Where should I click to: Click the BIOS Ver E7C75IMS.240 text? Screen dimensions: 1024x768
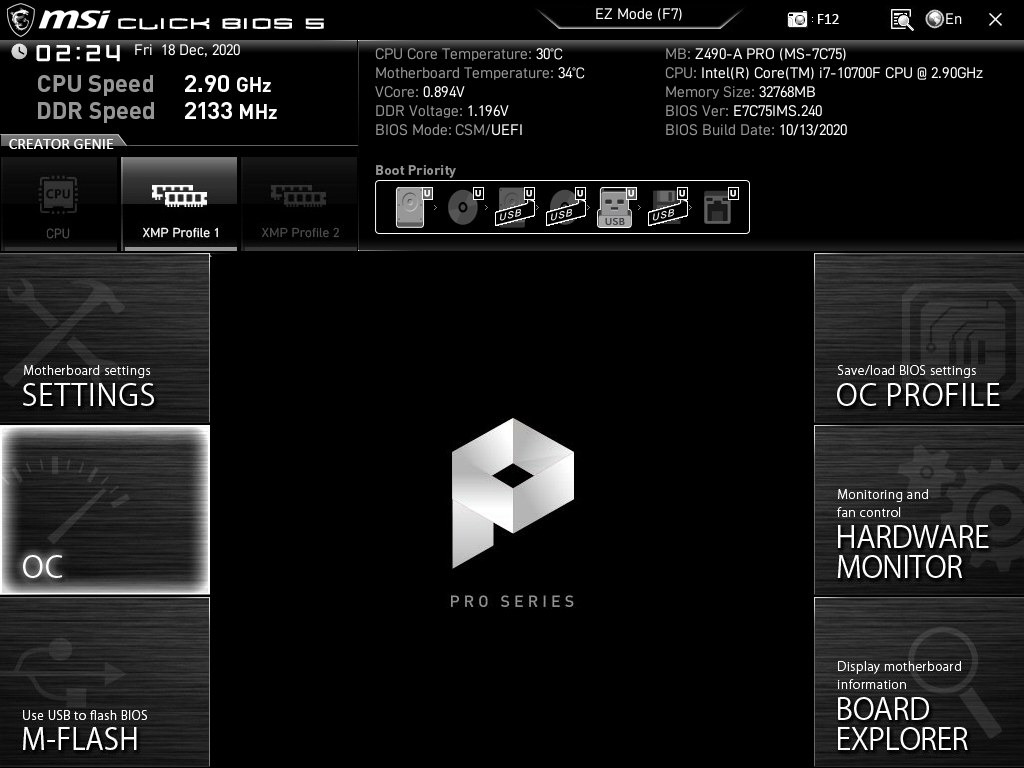744,111
